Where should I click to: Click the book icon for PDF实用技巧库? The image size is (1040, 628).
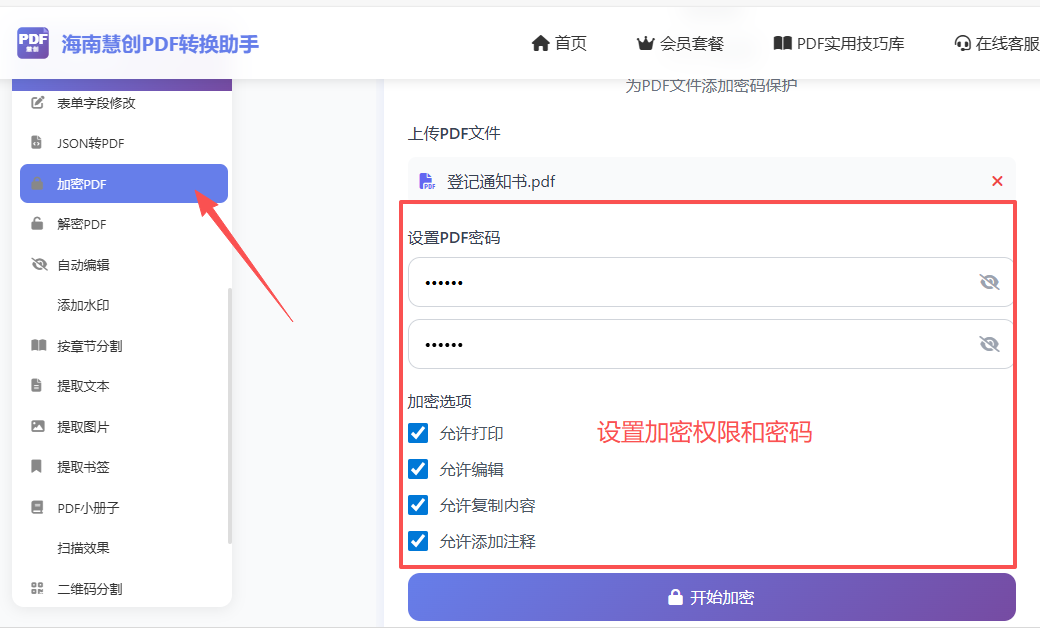pos(783,44)
